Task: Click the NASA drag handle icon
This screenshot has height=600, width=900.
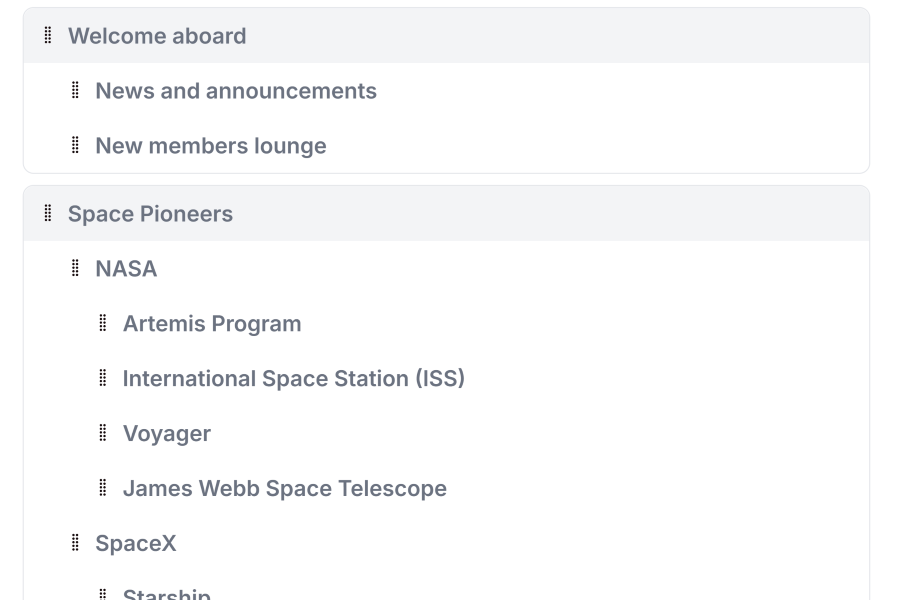Action: click(75, 269)
